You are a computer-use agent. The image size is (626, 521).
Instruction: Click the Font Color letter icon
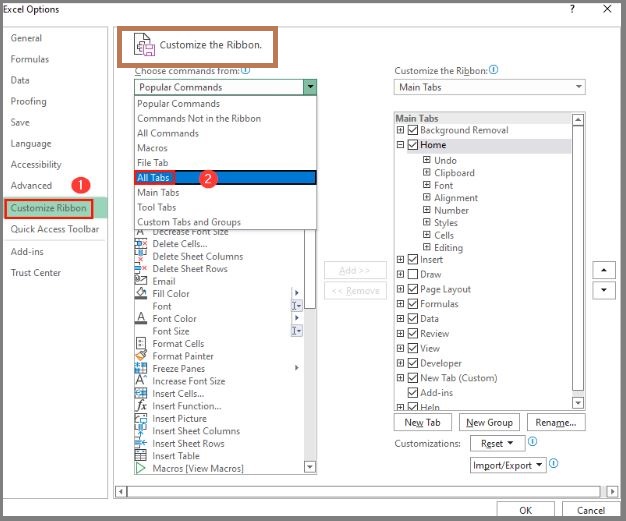pyautogui.click(x=141, y=318)
